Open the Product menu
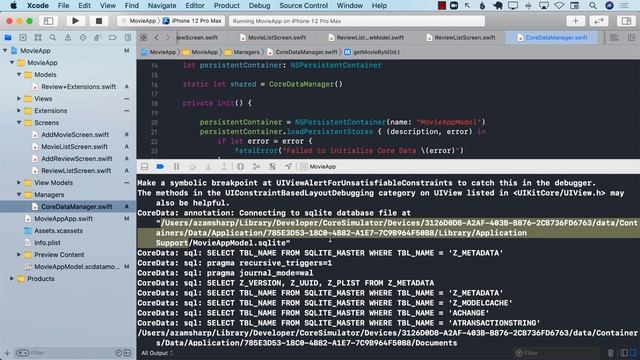The width and height of the screenshot is (640, 360). click(x=227, y=6)
